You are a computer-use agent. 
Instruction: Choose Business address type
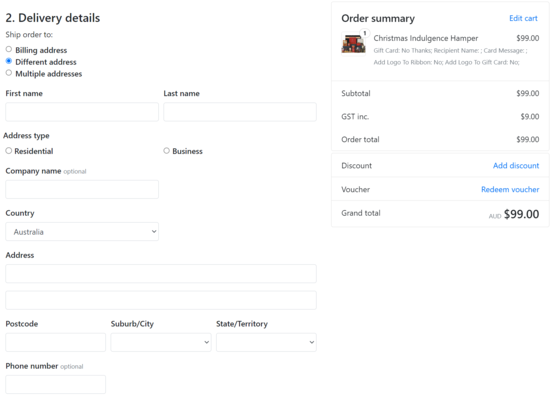167,151
